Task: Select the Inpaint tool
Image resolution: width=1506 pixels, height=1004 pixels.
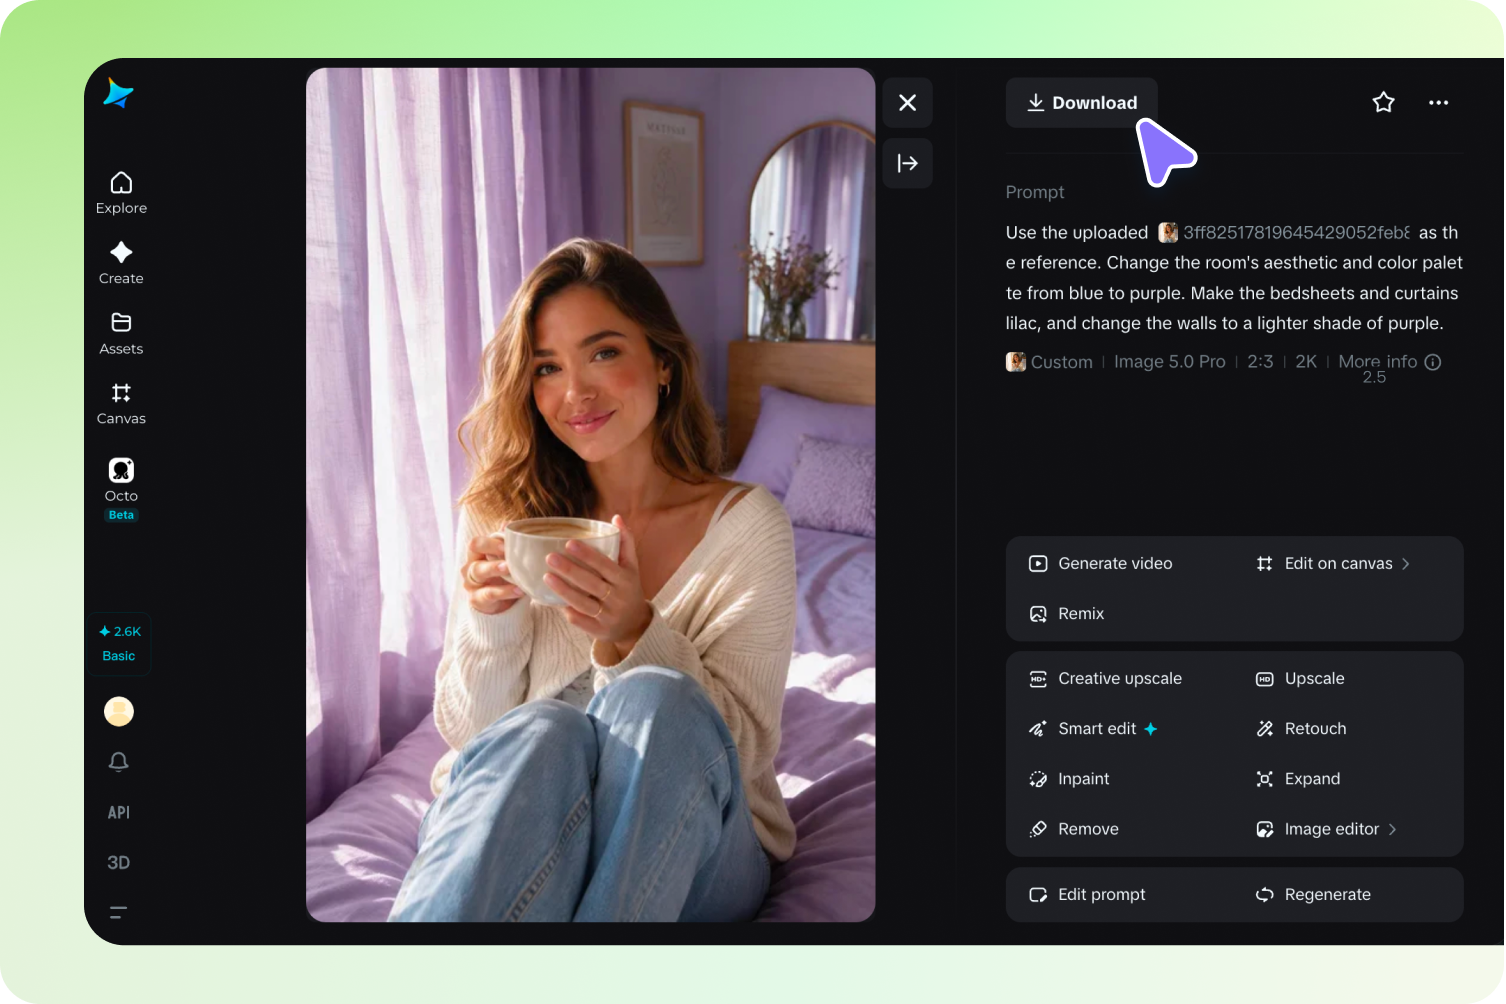Action: pos(1069,779)
